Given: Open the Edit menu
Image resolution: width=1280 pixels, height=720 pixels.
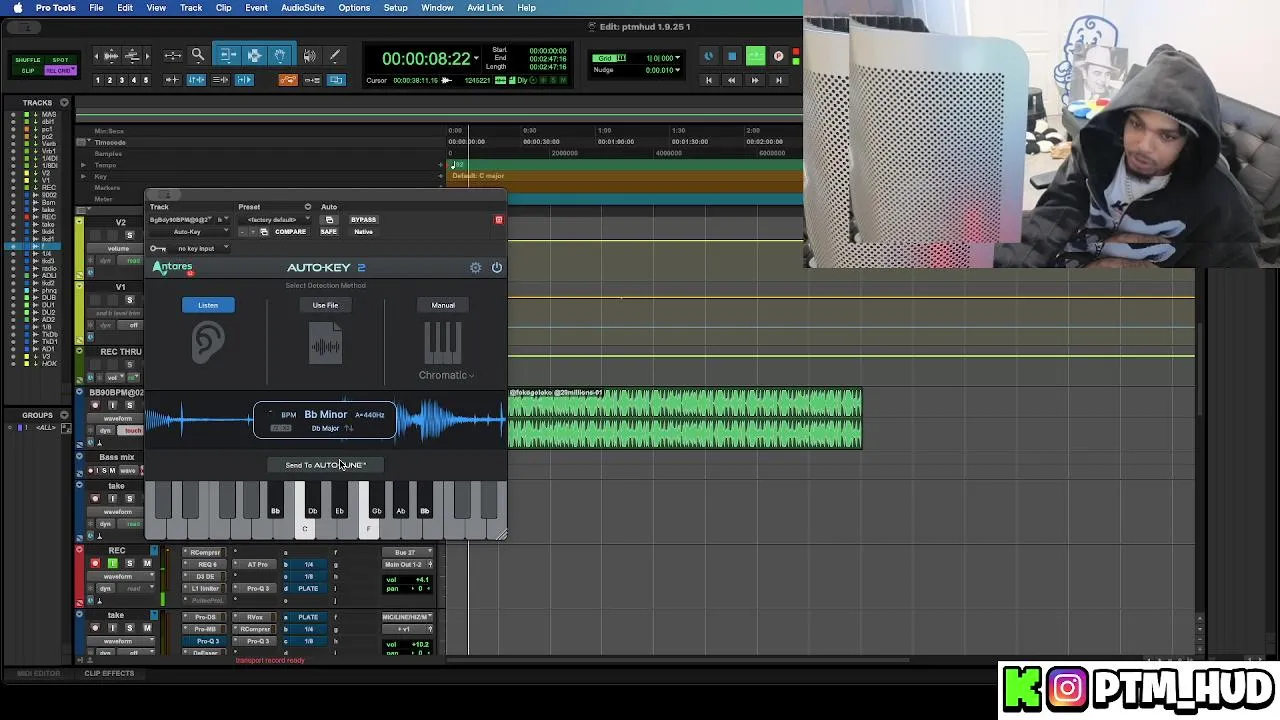Looking at the screenshot, I should pos(125,8).
